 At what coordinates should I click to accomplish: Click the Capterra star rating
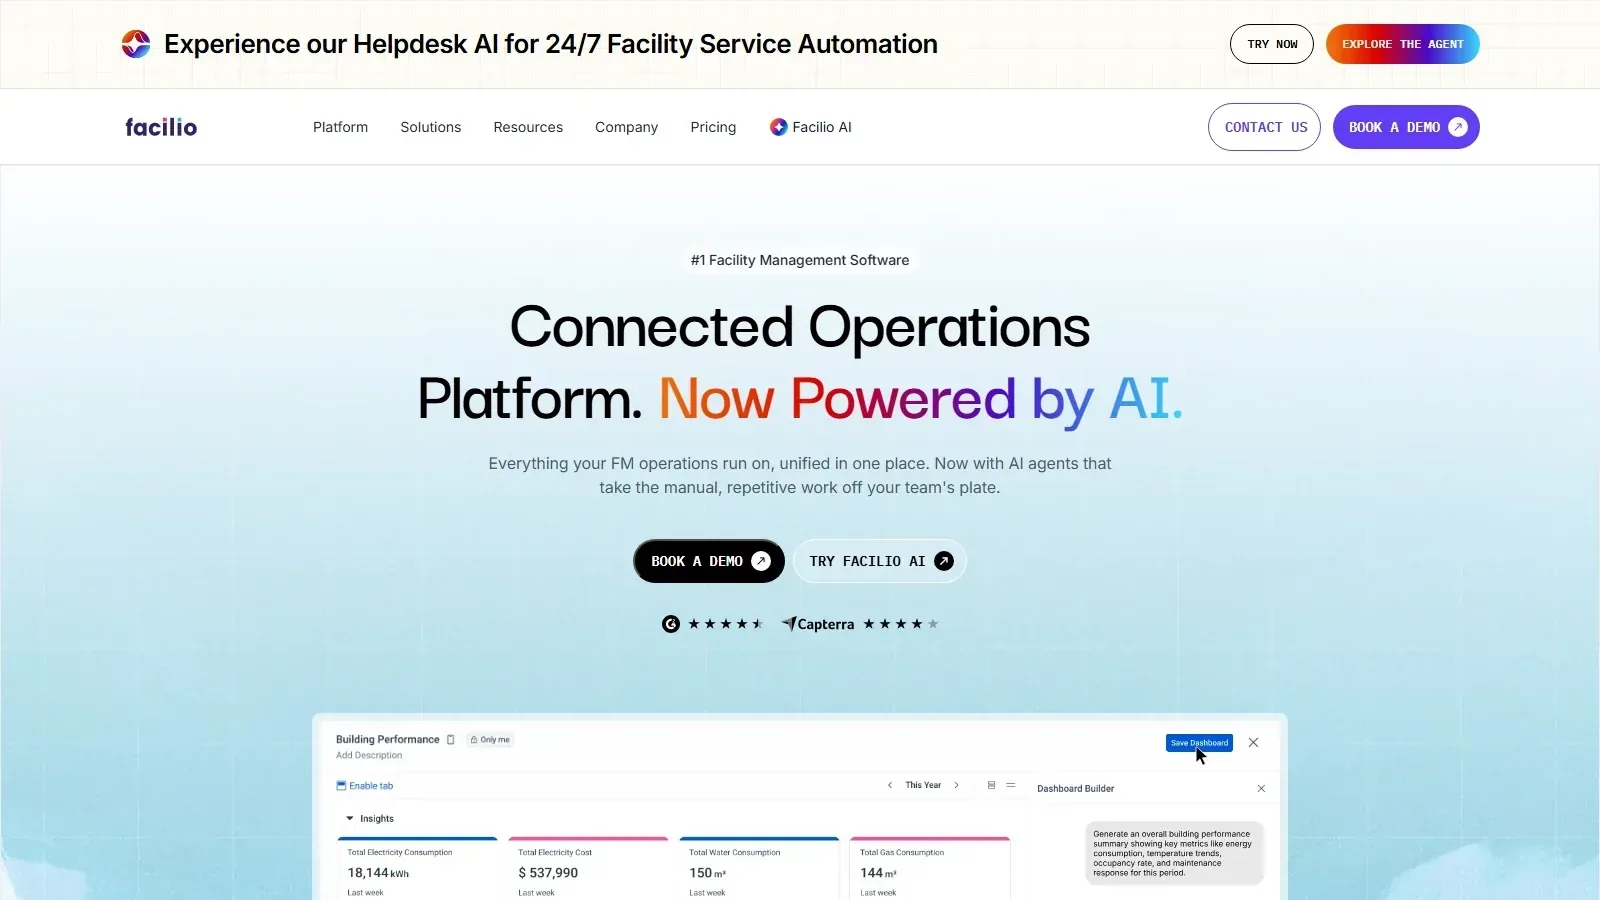901,624
